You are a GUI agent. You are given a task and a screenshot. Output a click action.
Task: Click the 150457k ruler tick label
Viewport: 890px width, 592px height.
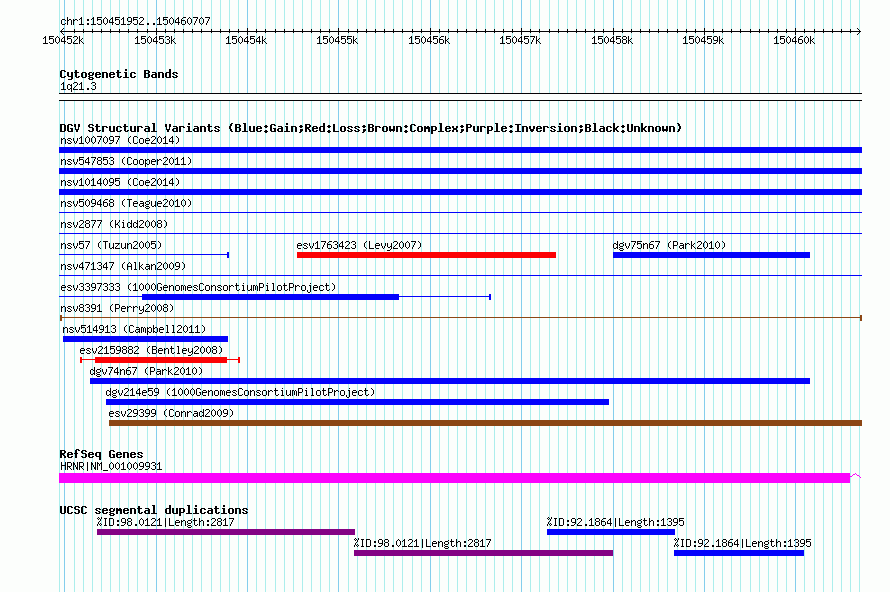(520, 40)
